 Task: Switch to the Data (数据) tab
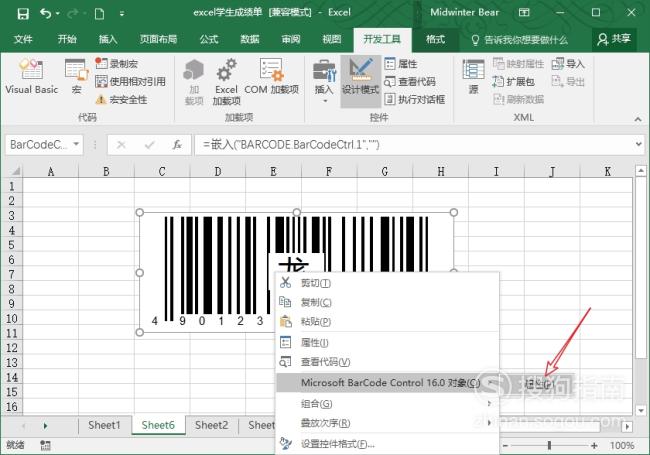(x=250, y=39)
